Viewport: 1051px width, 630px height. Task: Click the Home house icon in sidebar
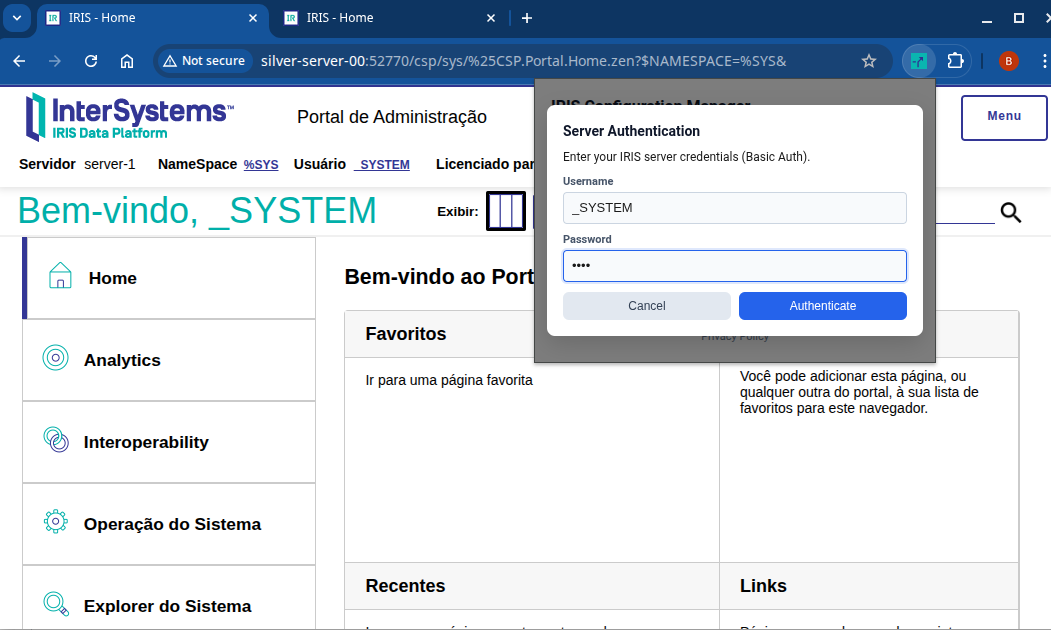[x=60, y=276]
